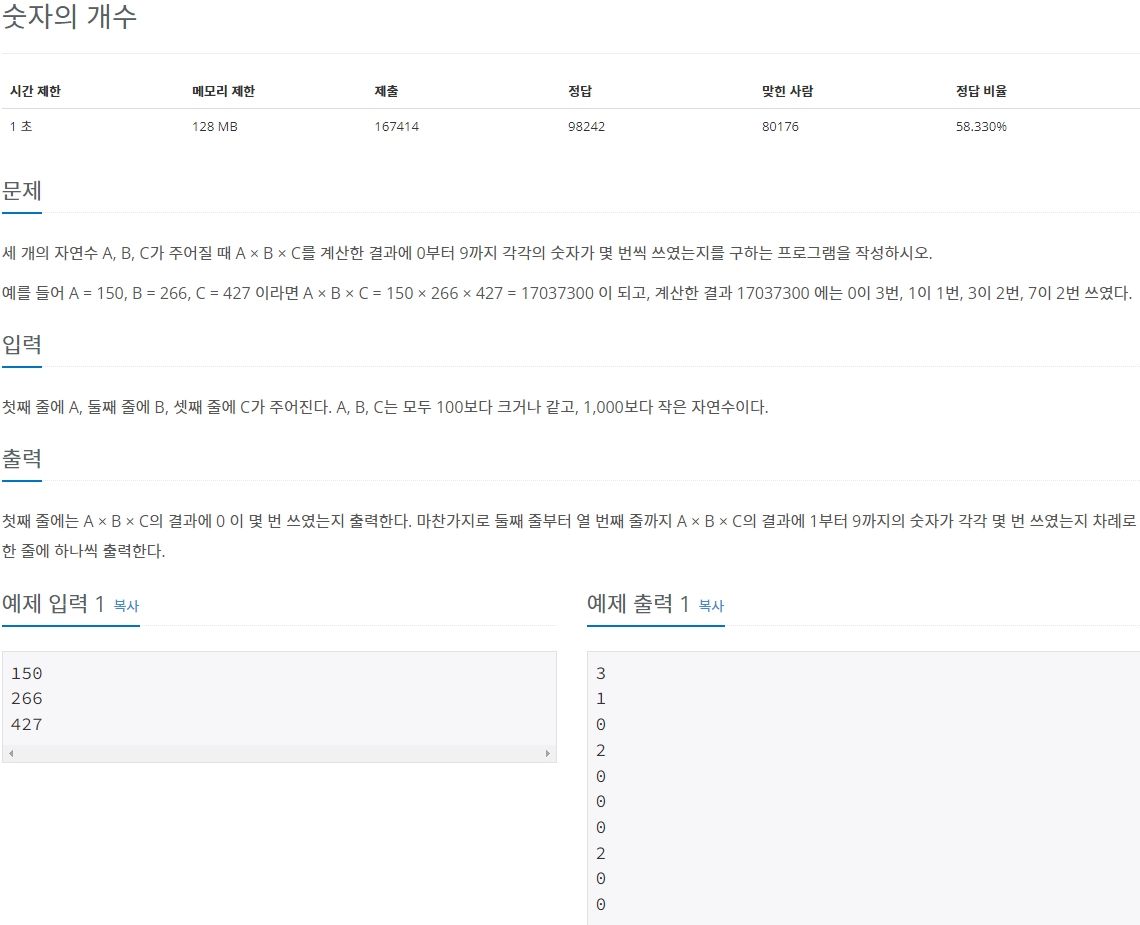Viewport: 1140px width, 925px height.
Task: Click the 정답 비율 column header
Action: point(981,91)
